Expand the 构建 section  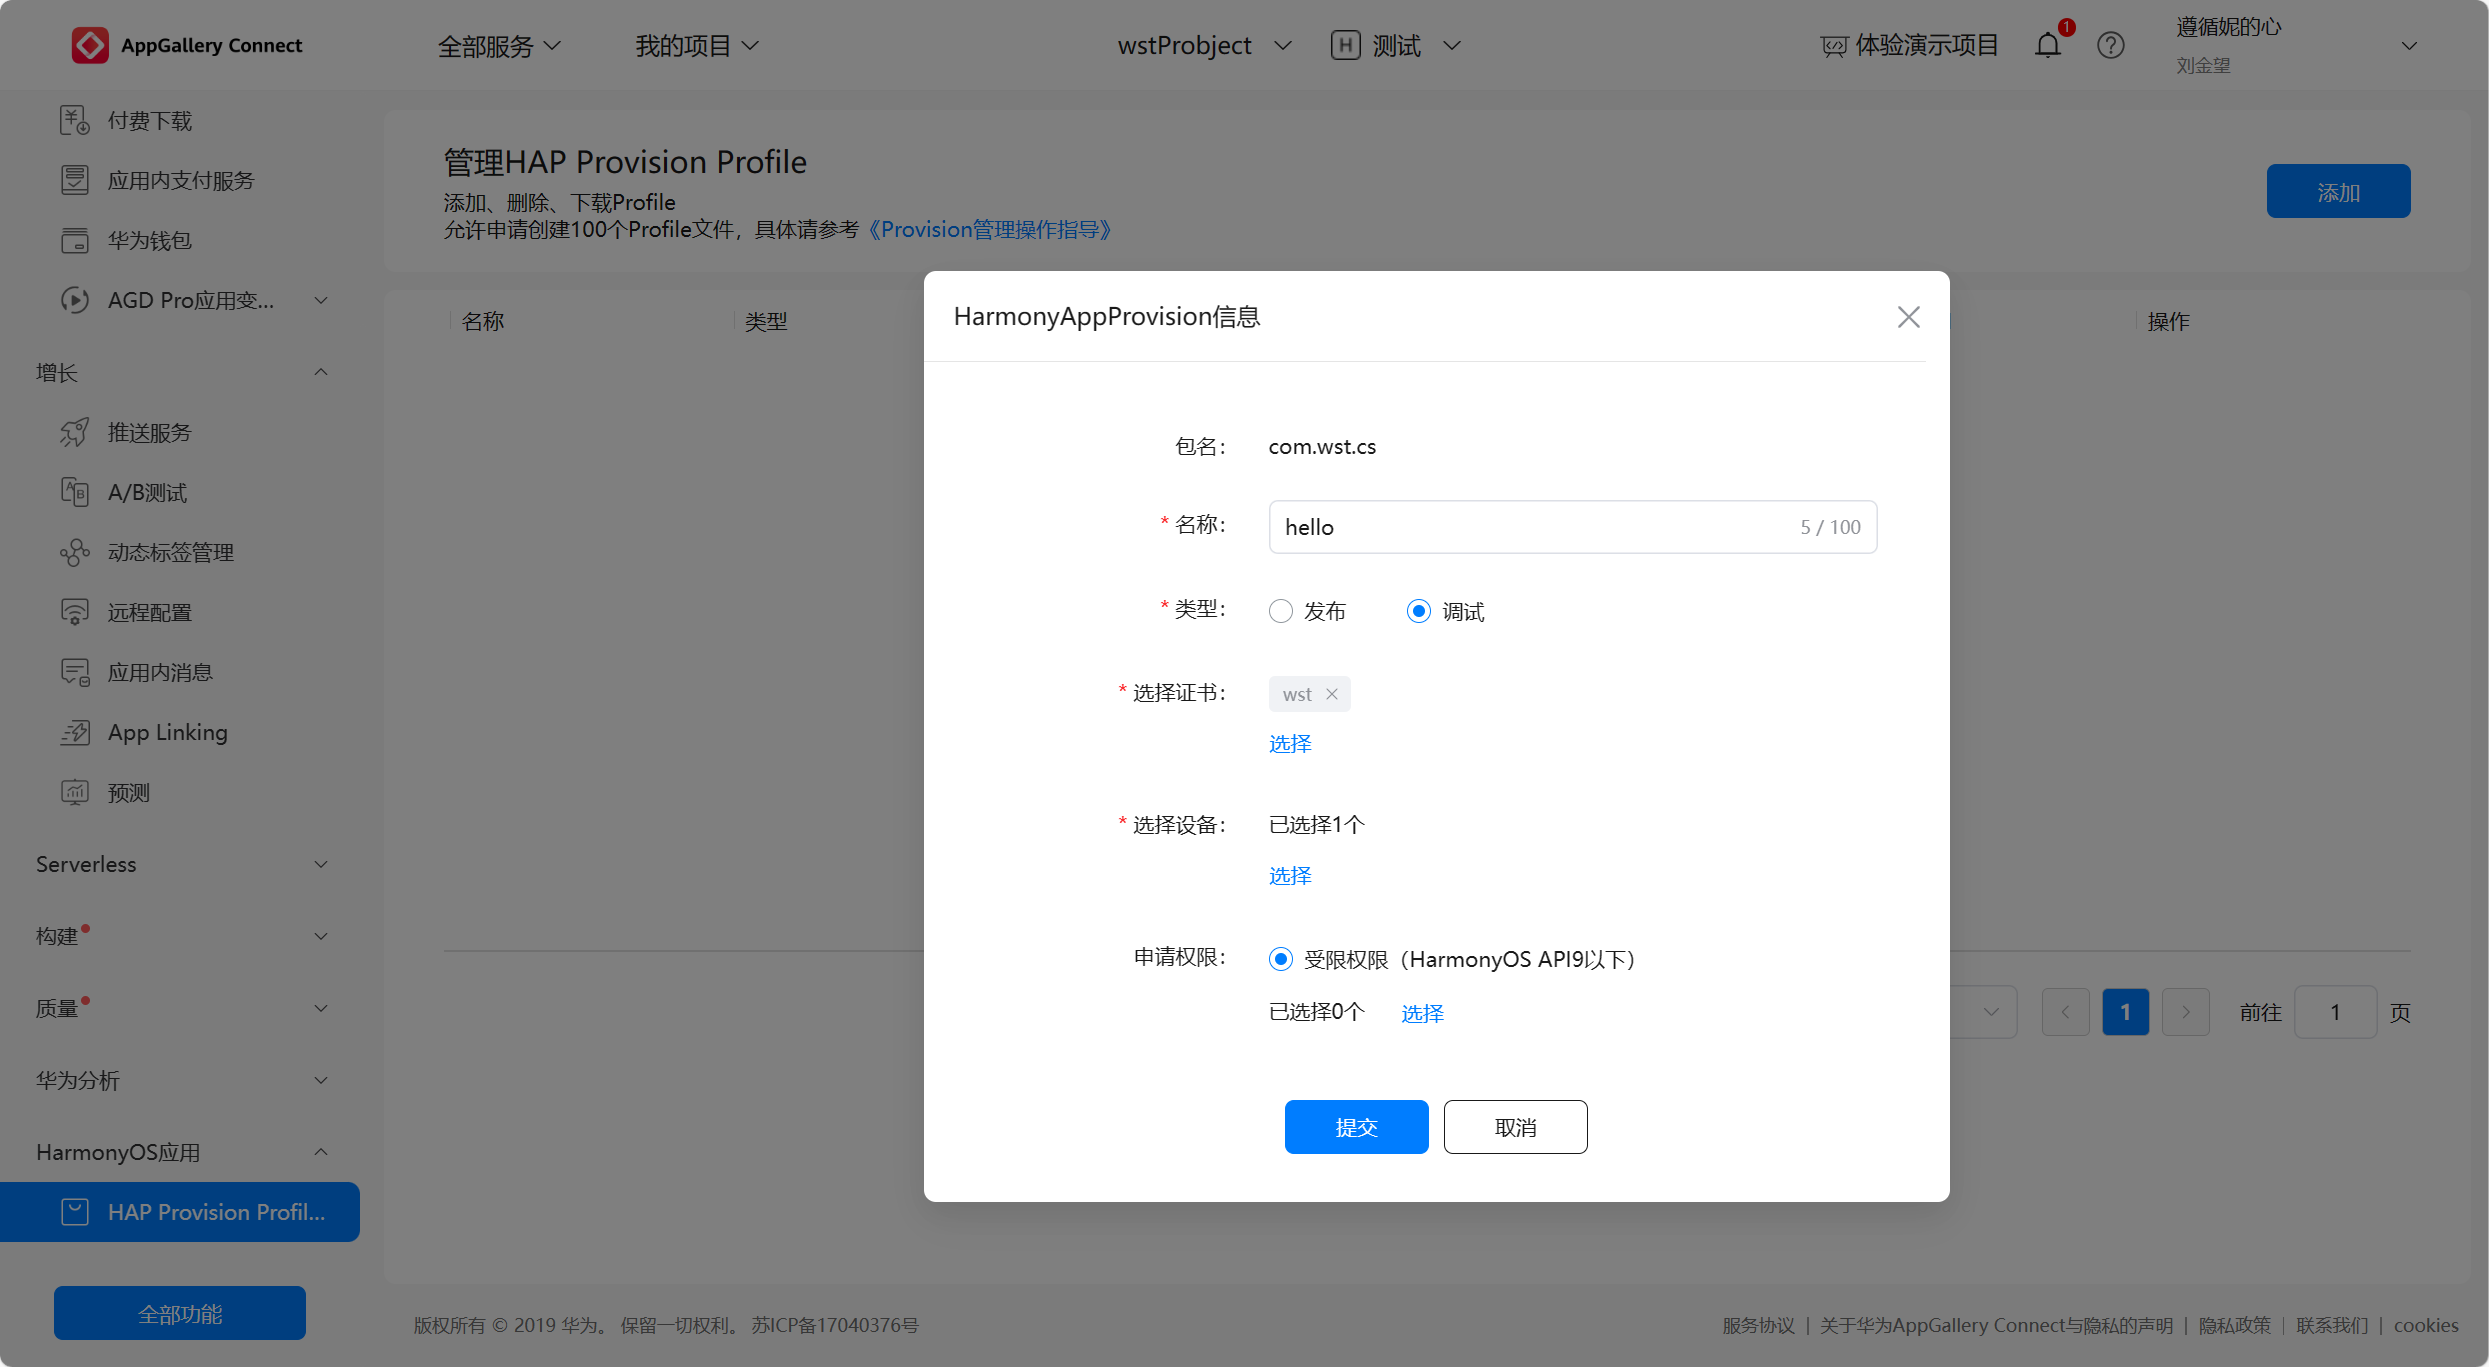(321, 936)
